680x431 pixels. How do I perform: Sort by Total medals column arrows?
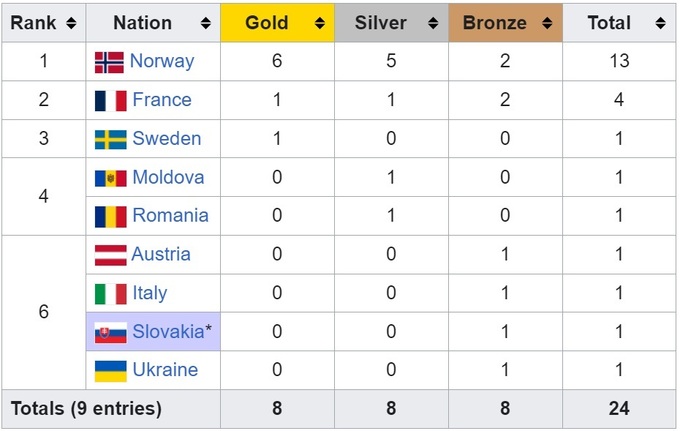[660, 23]
